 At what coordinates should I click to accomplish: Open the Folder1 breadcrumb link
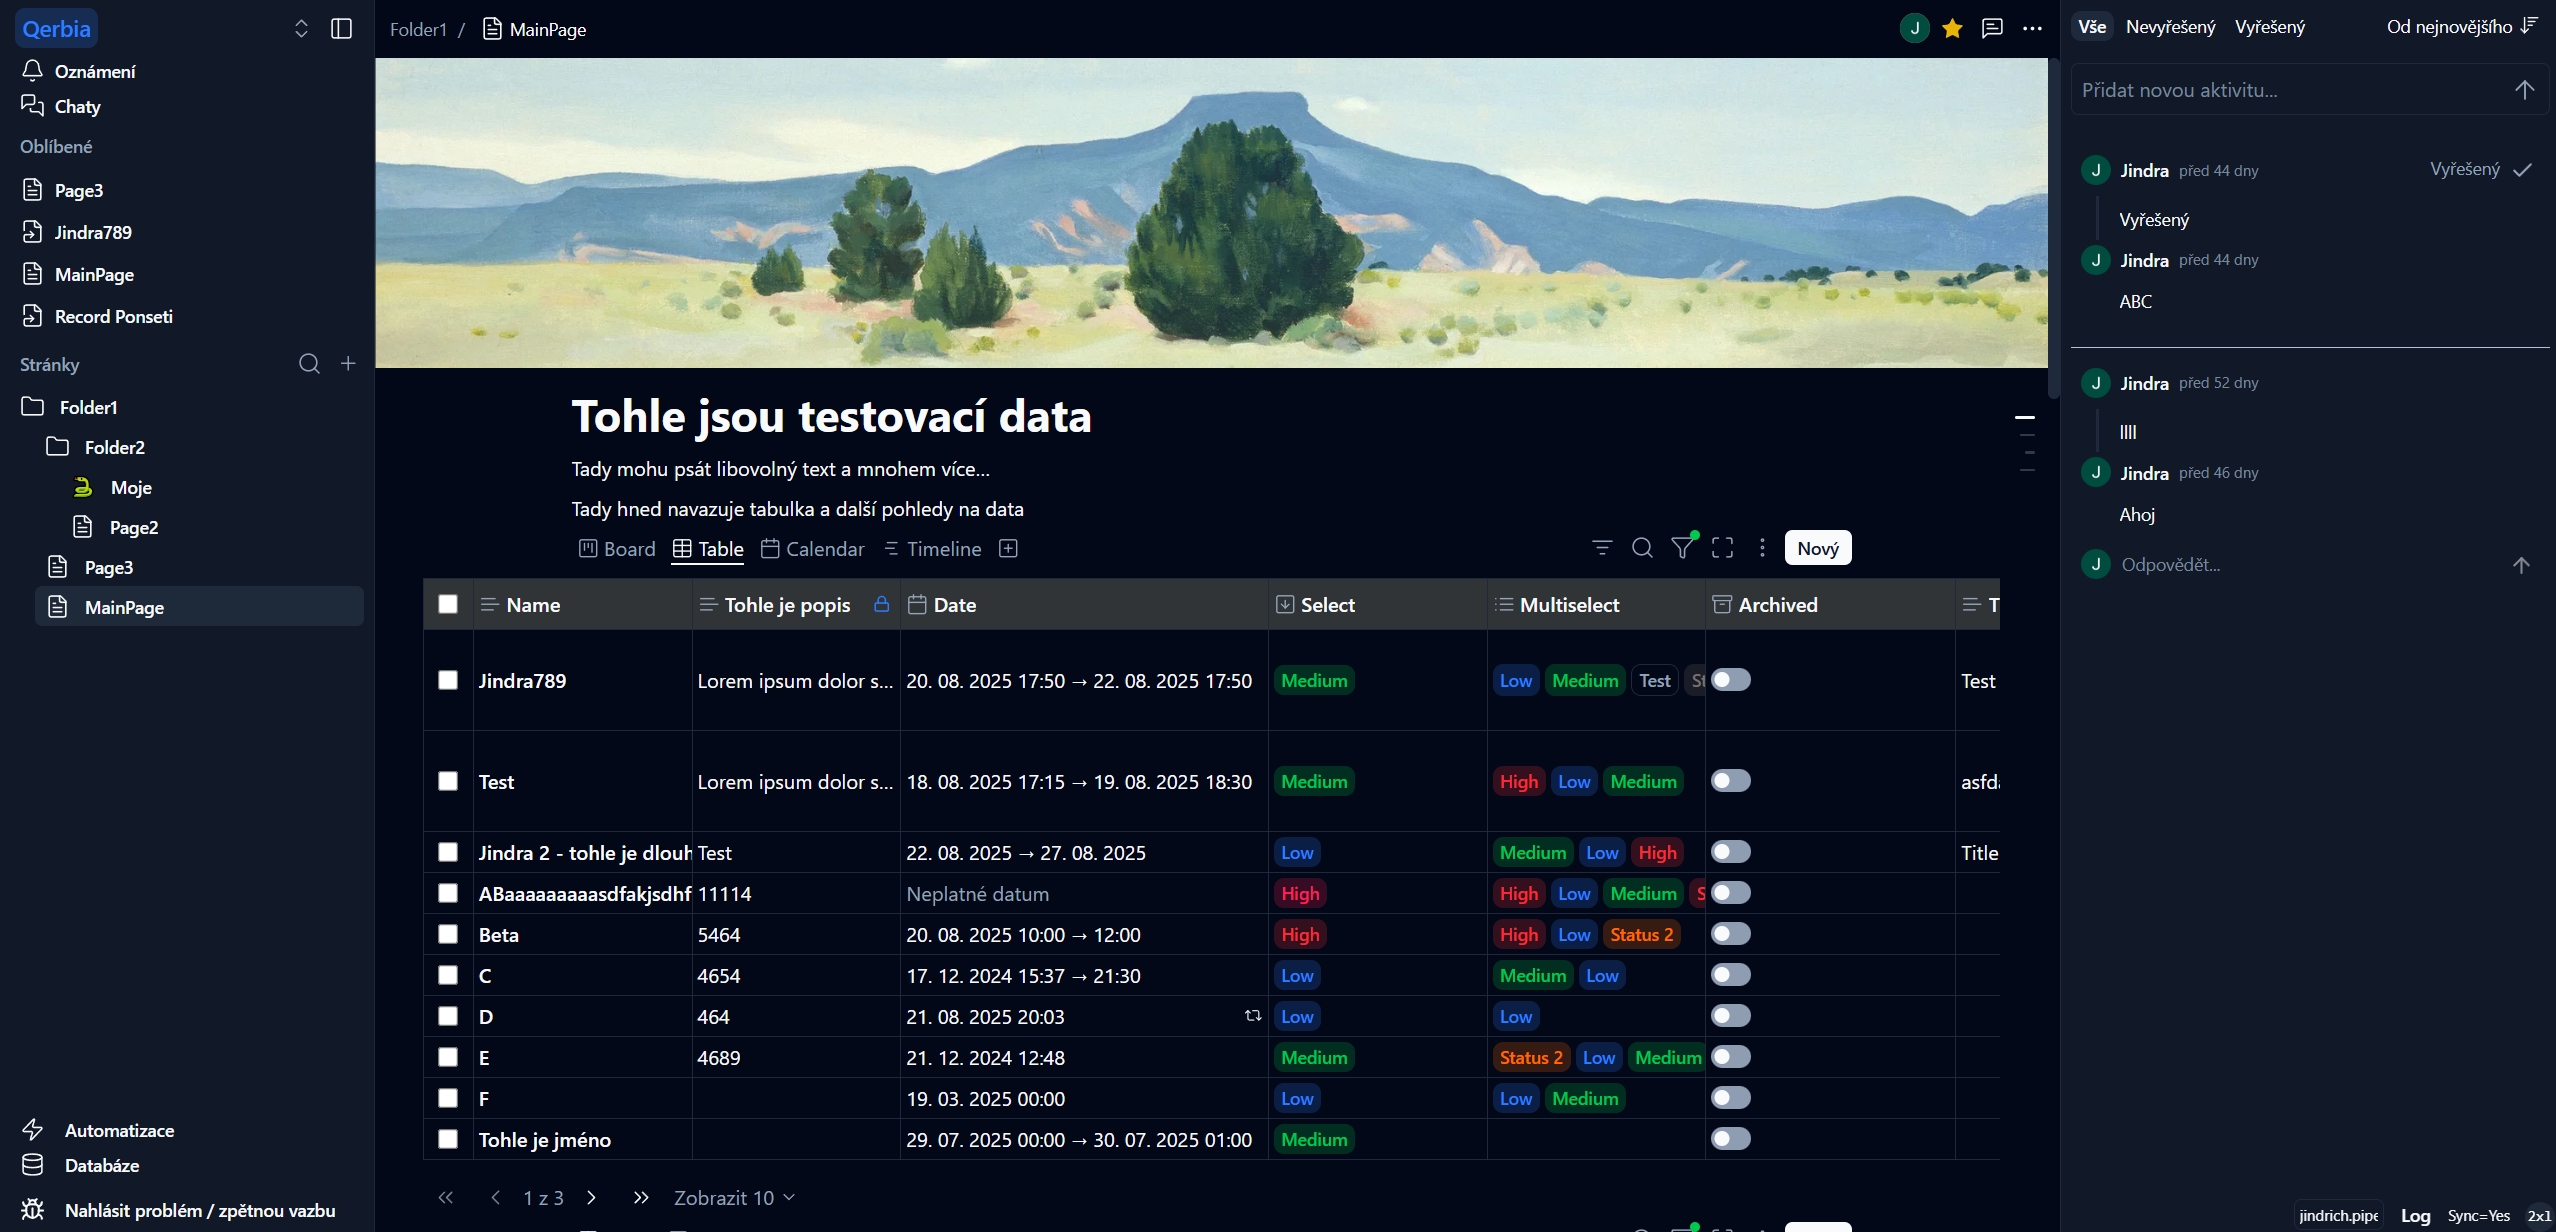click(418, 30)
